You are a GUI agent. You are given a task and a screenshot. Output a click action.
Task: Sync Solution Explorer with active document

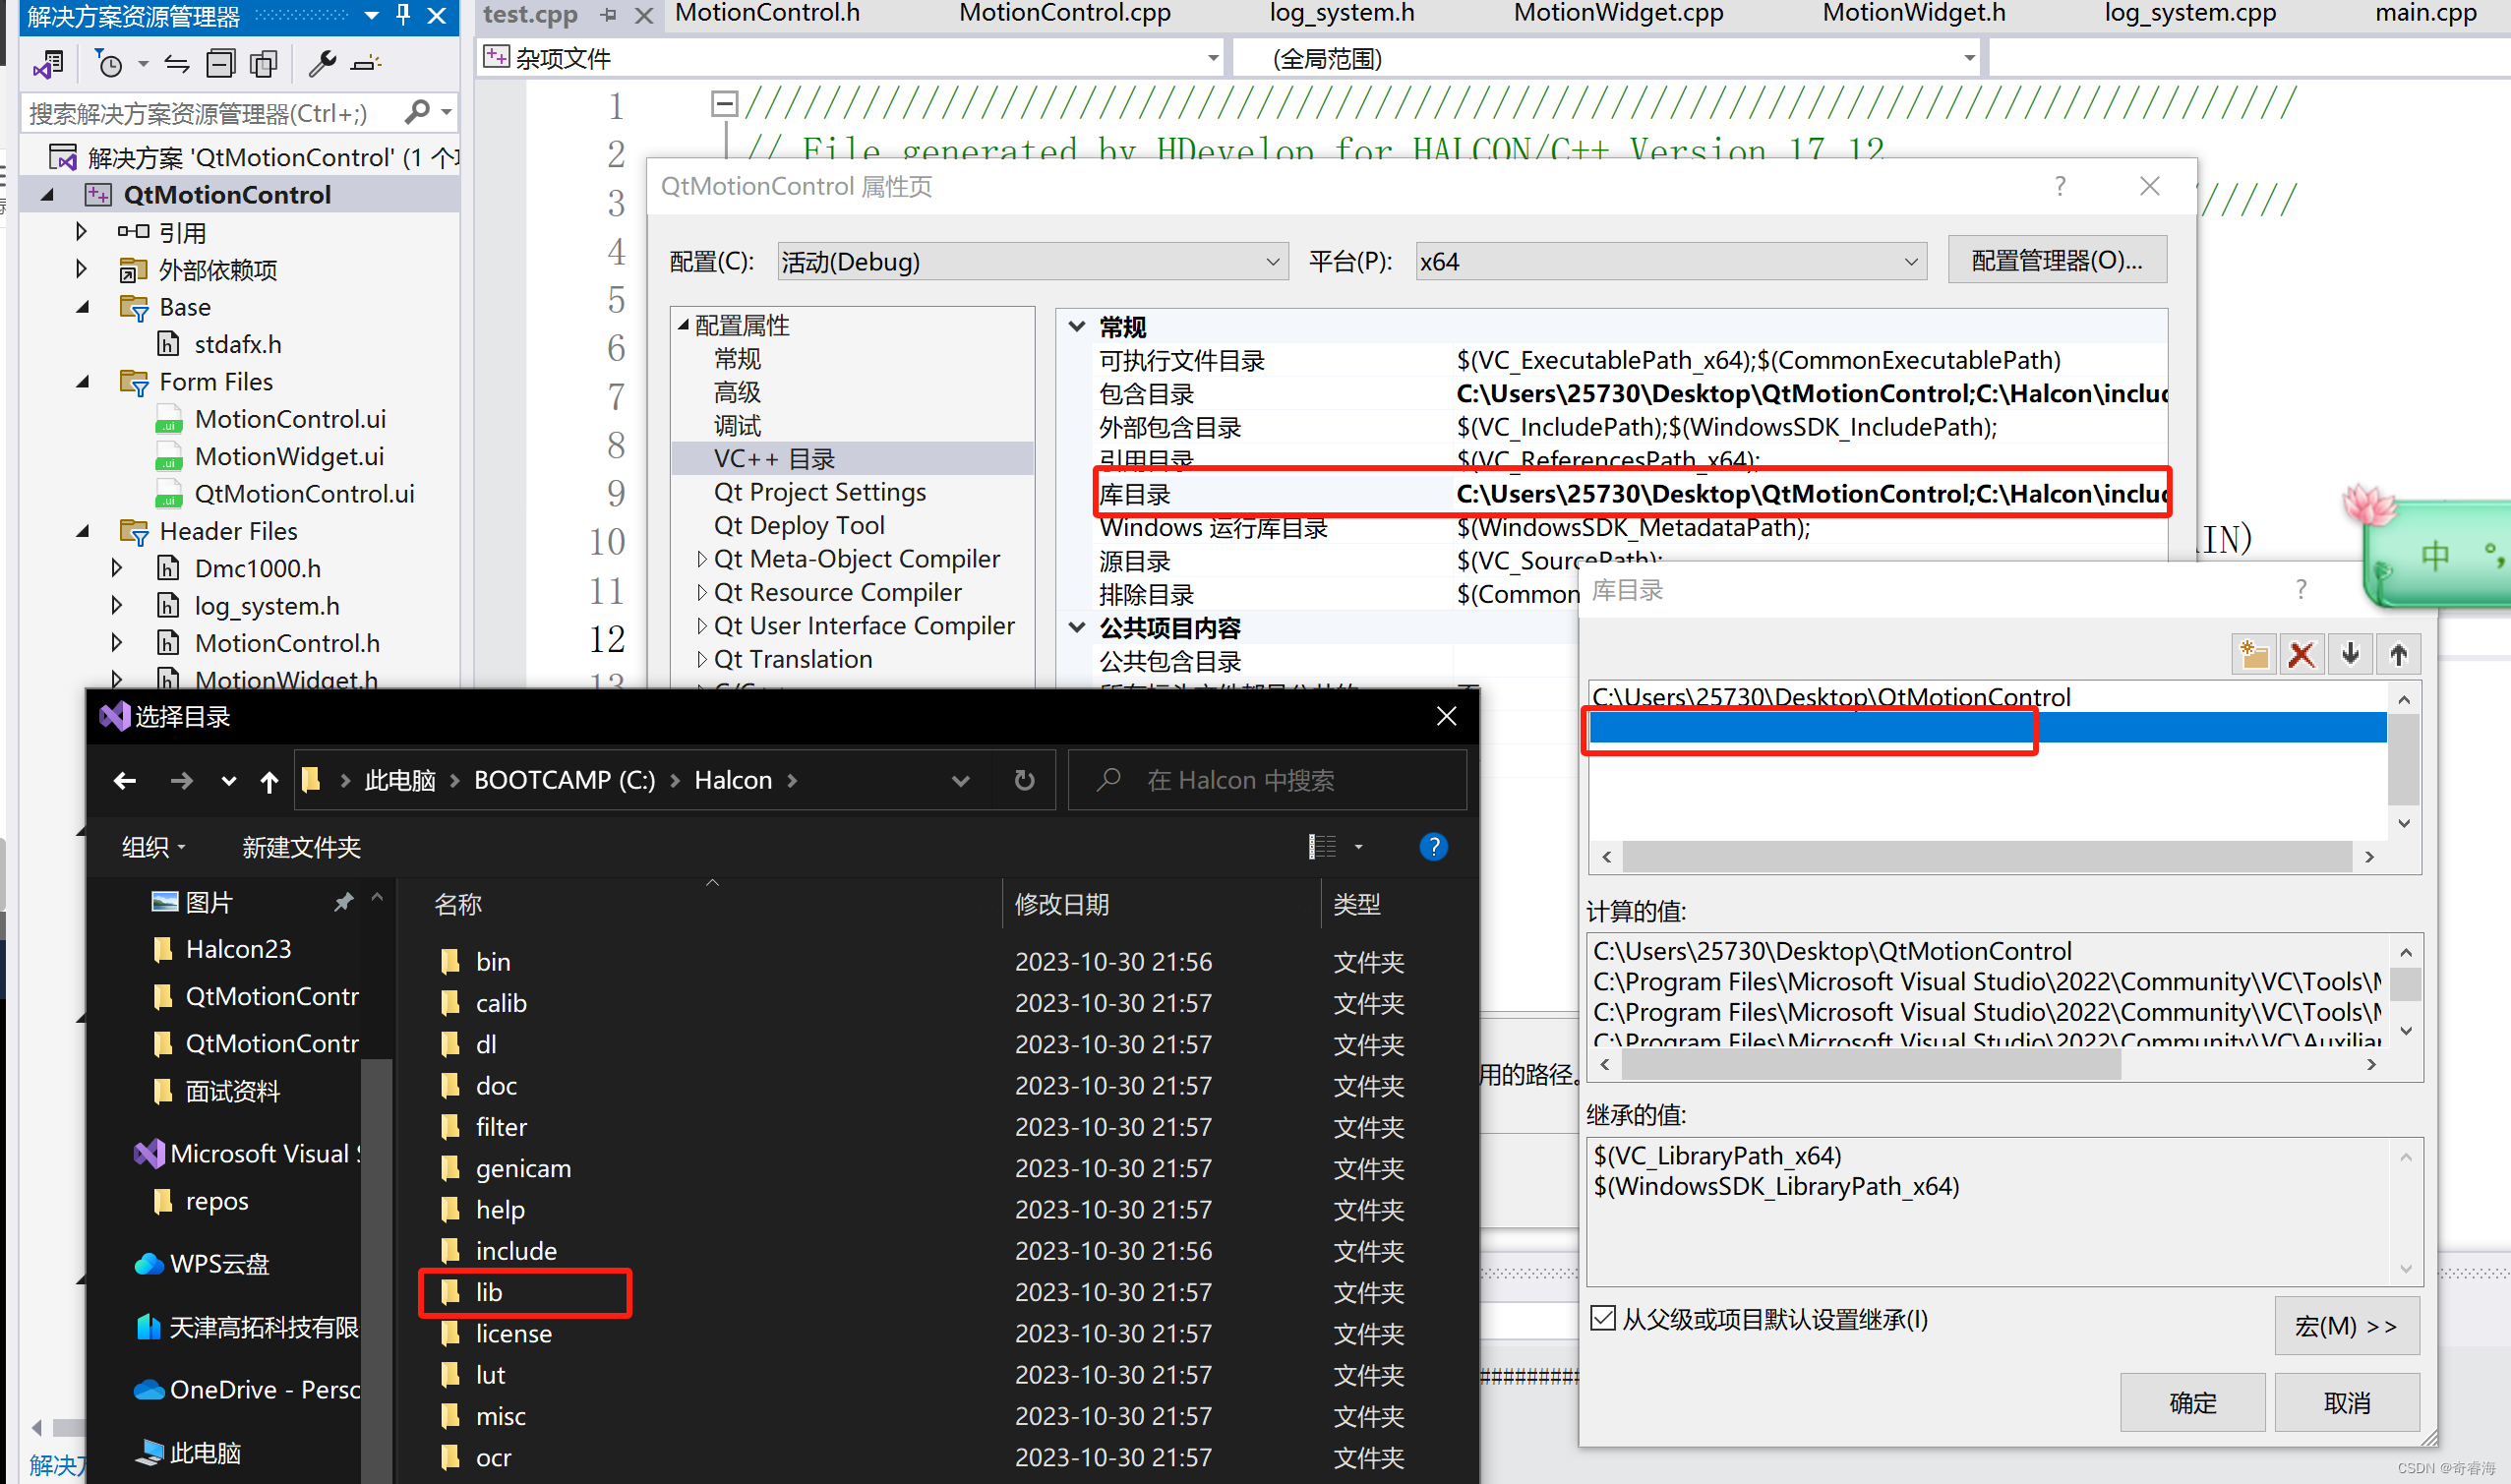pyautogui.click(x=178, y=63)
